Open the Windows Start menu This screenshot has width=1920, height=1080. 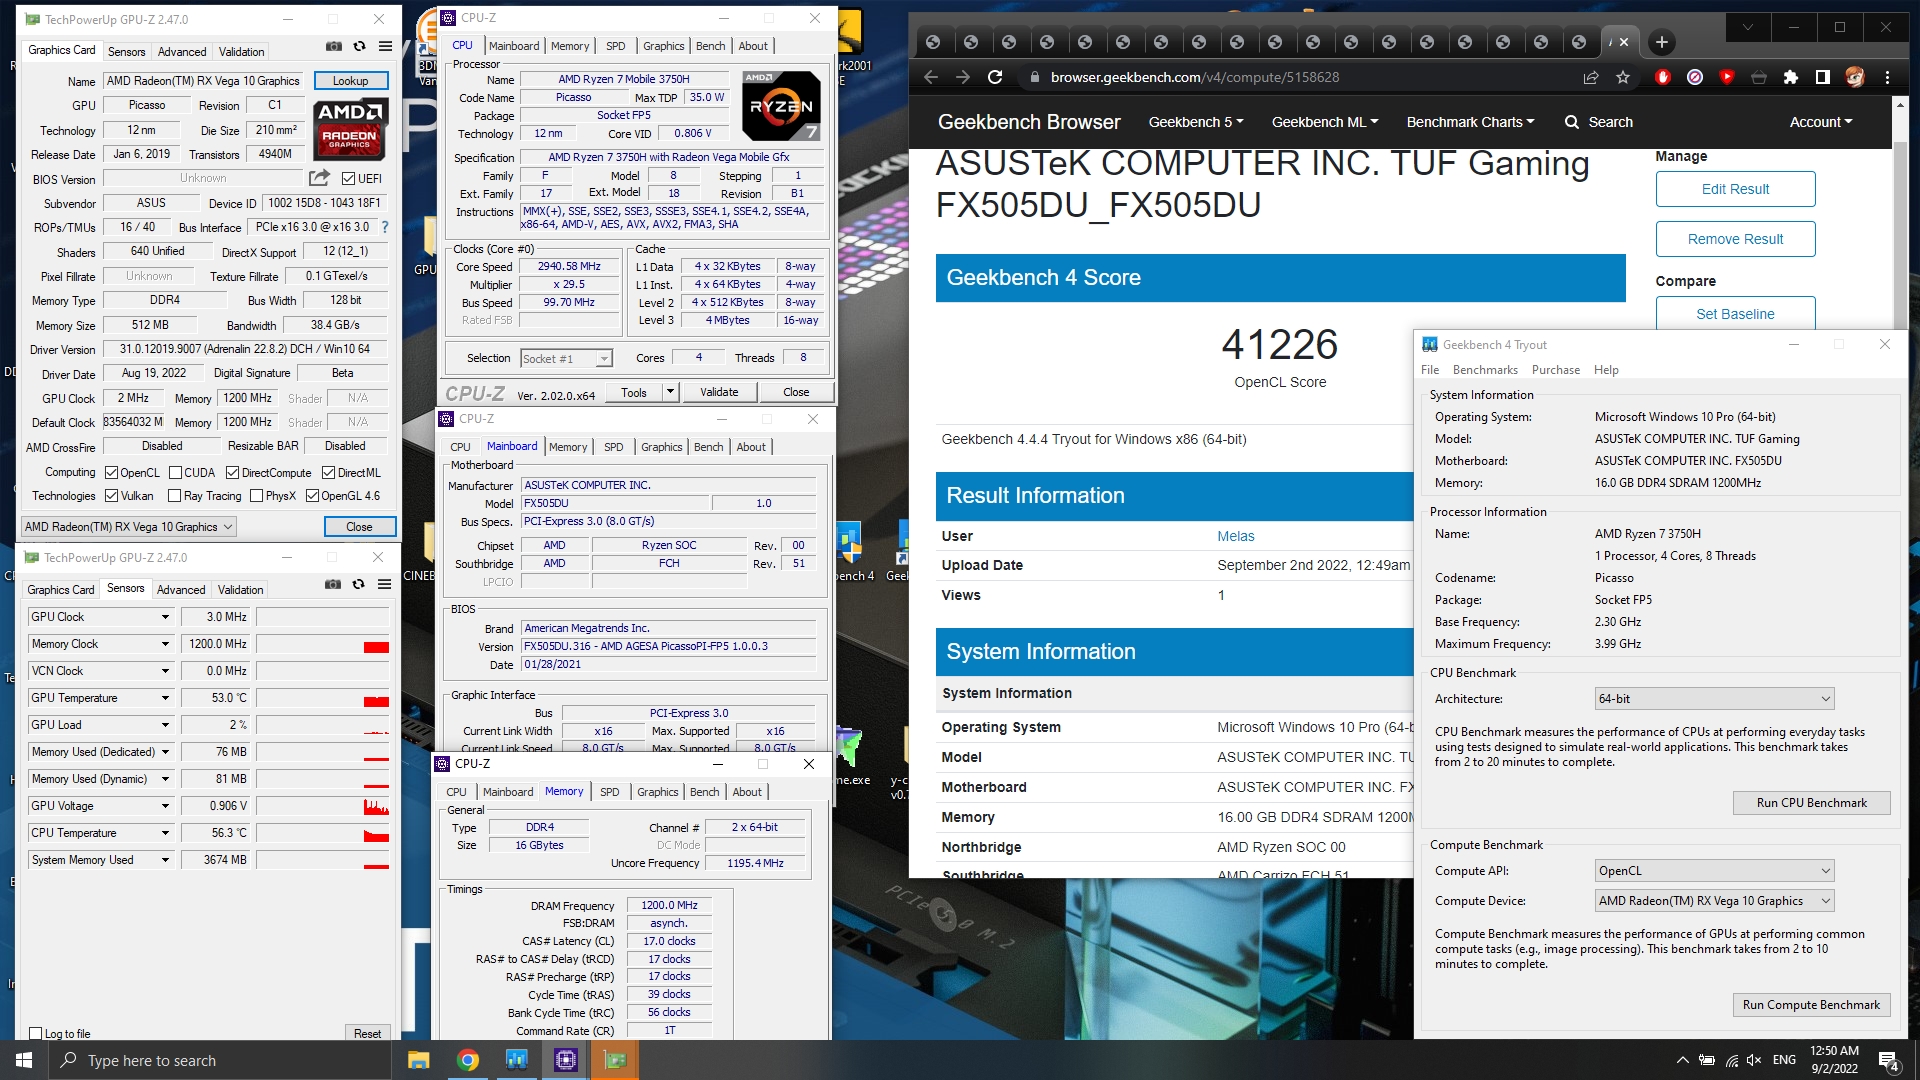pos(24,1060)
